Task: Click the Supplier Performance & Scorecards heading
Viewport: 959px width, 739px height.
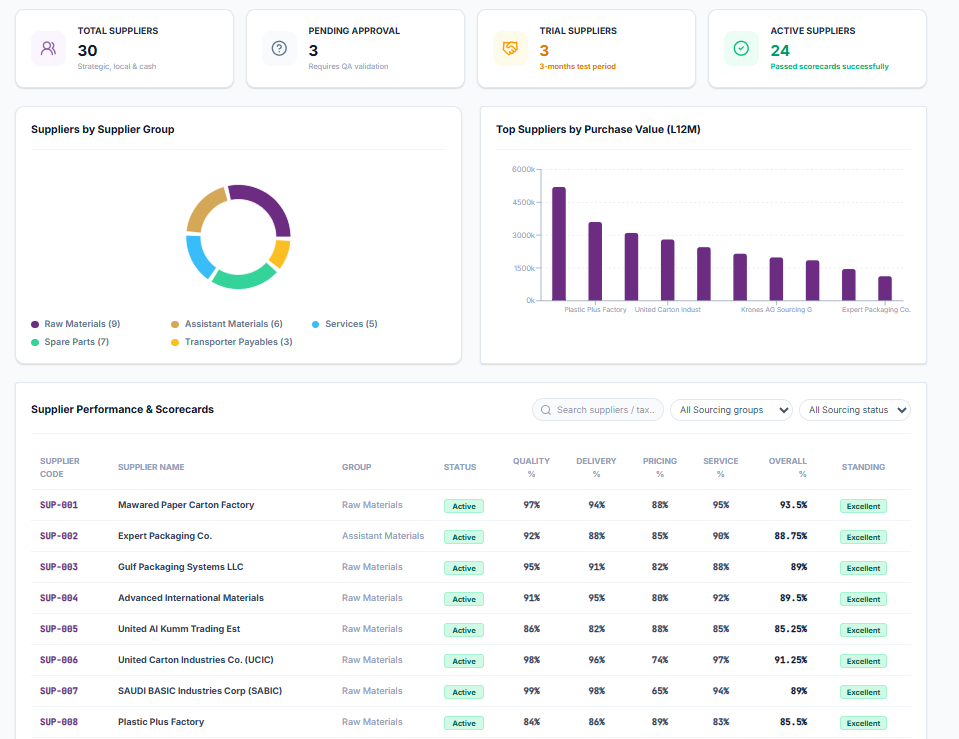Action: coord(122,409)
